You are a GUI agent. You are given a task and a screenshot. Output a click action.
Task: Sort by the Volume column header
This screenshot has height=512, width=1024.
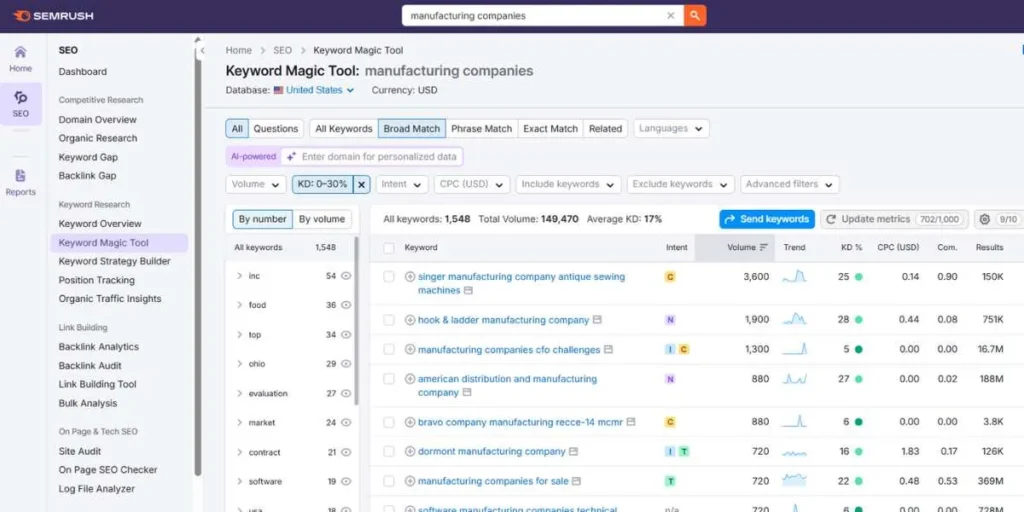point(748,248)
